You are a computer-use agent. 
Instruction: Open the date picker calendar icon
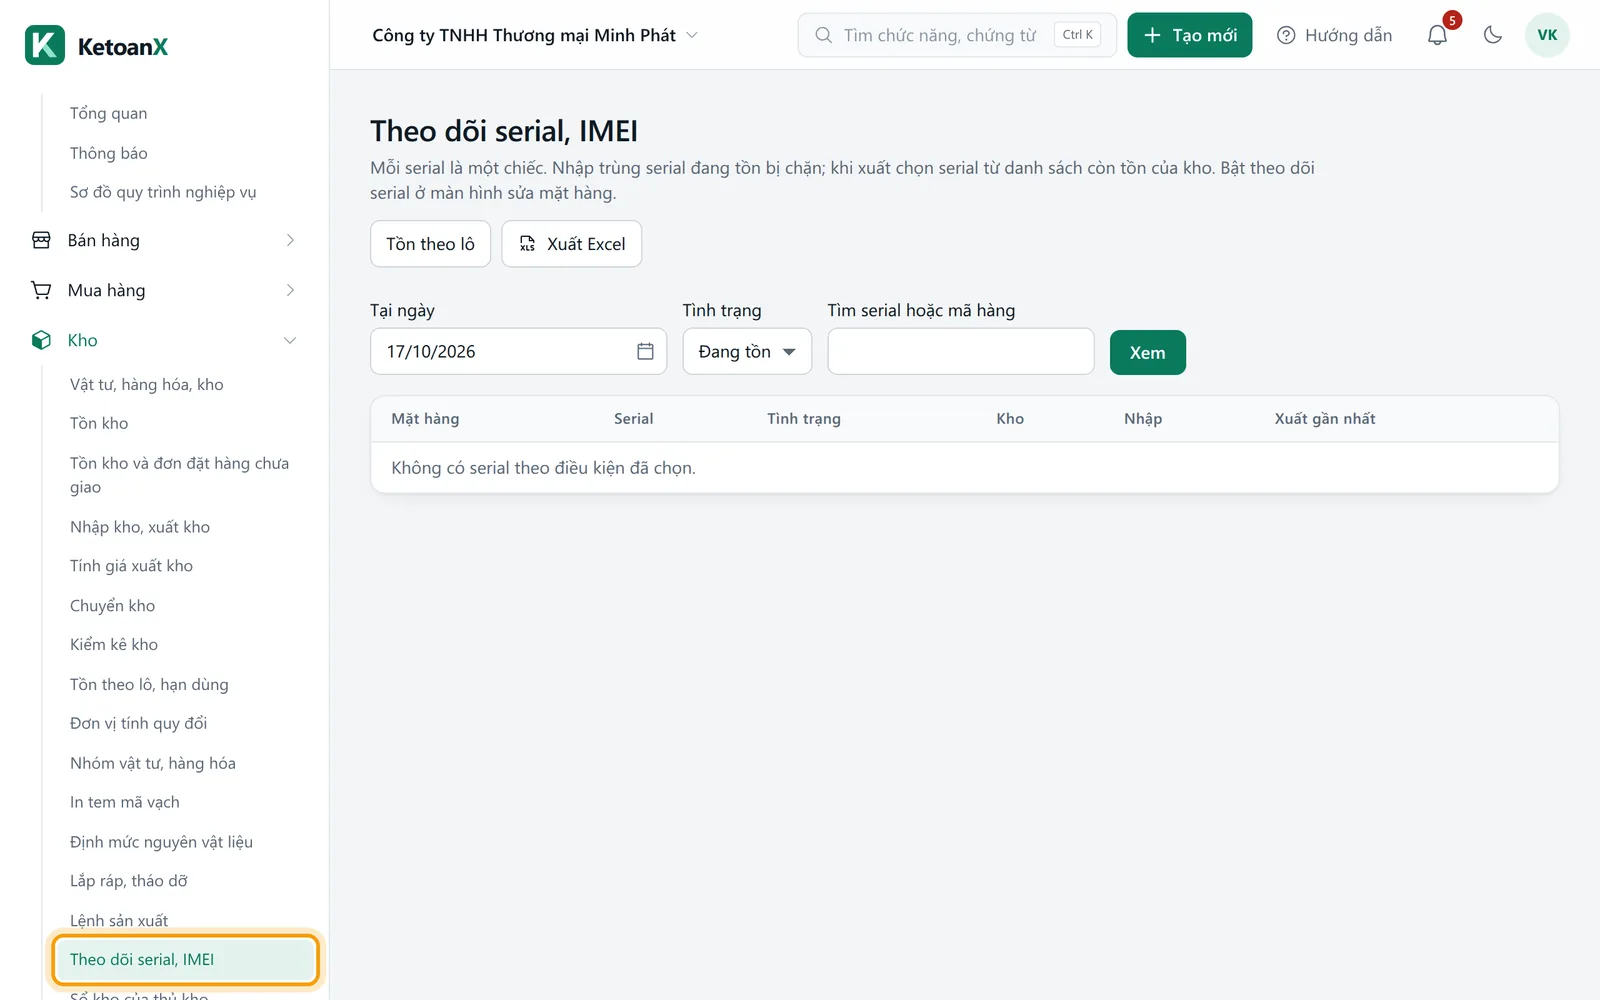coord(645,351)
